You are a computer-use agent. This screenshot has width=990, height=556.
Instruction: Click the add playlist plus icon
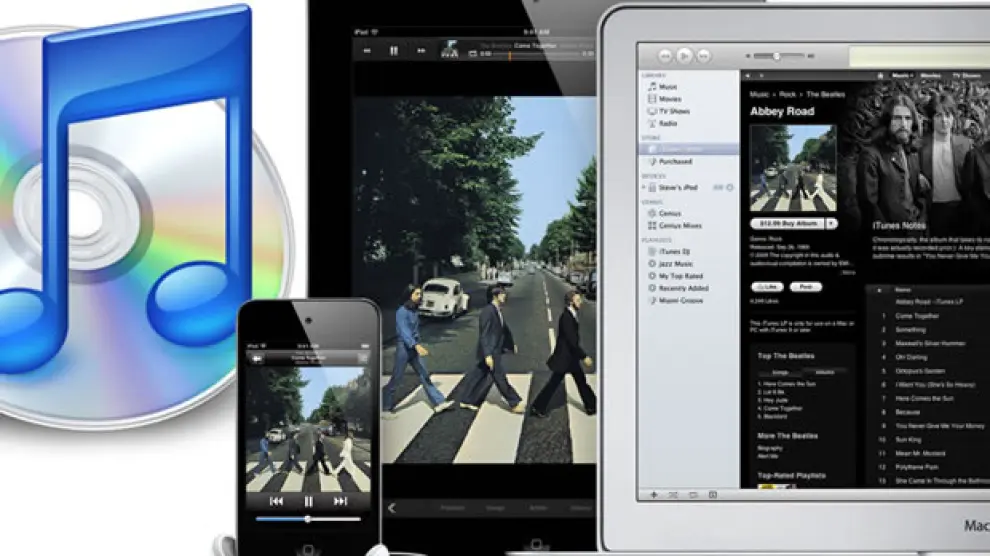tap(654, 494)
